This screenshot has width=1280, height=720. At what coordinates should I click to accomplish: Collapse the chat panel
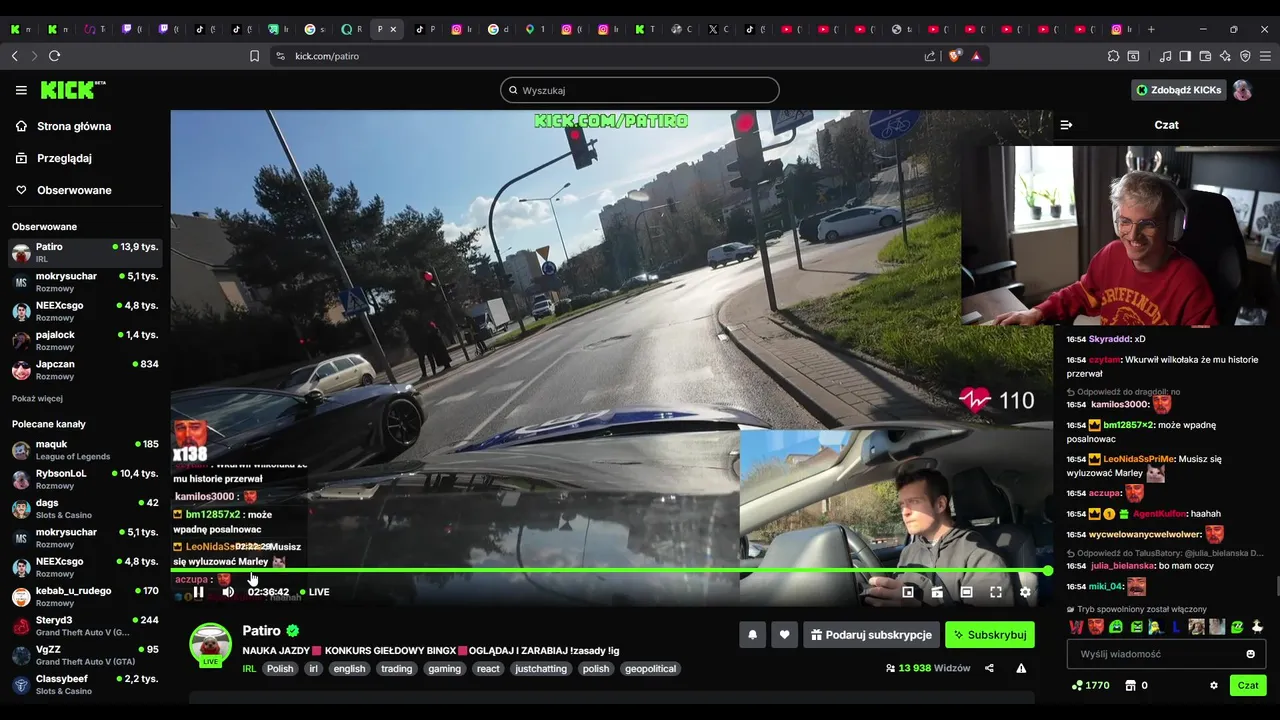[1066, 125]
